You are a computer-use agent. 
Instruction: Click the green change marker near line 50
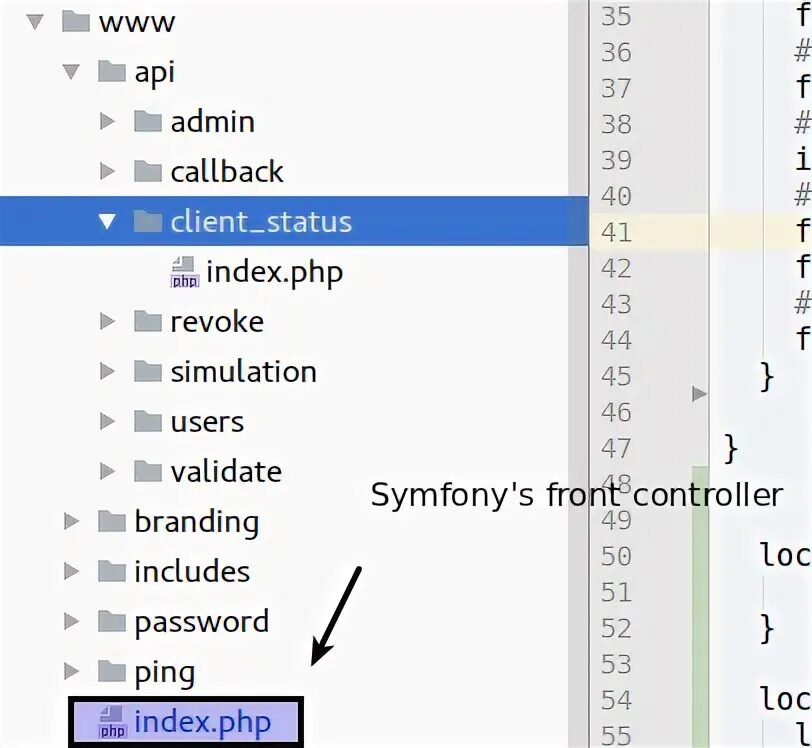(700, 556)
